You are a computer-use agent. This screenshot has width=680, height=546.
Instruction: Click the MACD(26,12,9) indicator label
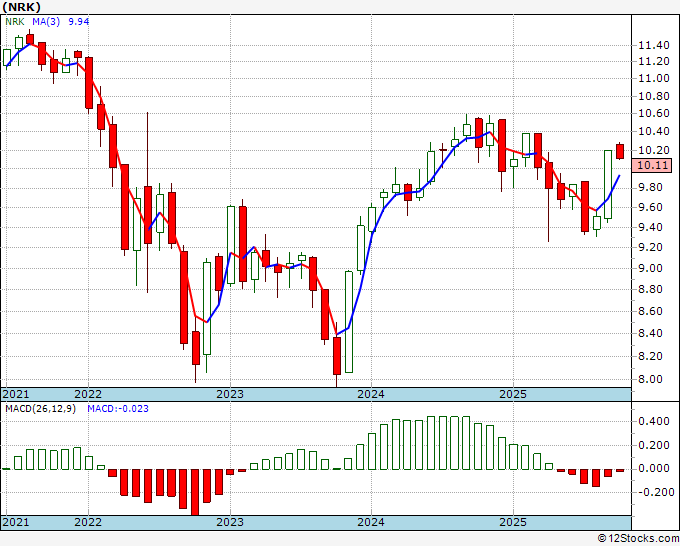coord(40,409)
